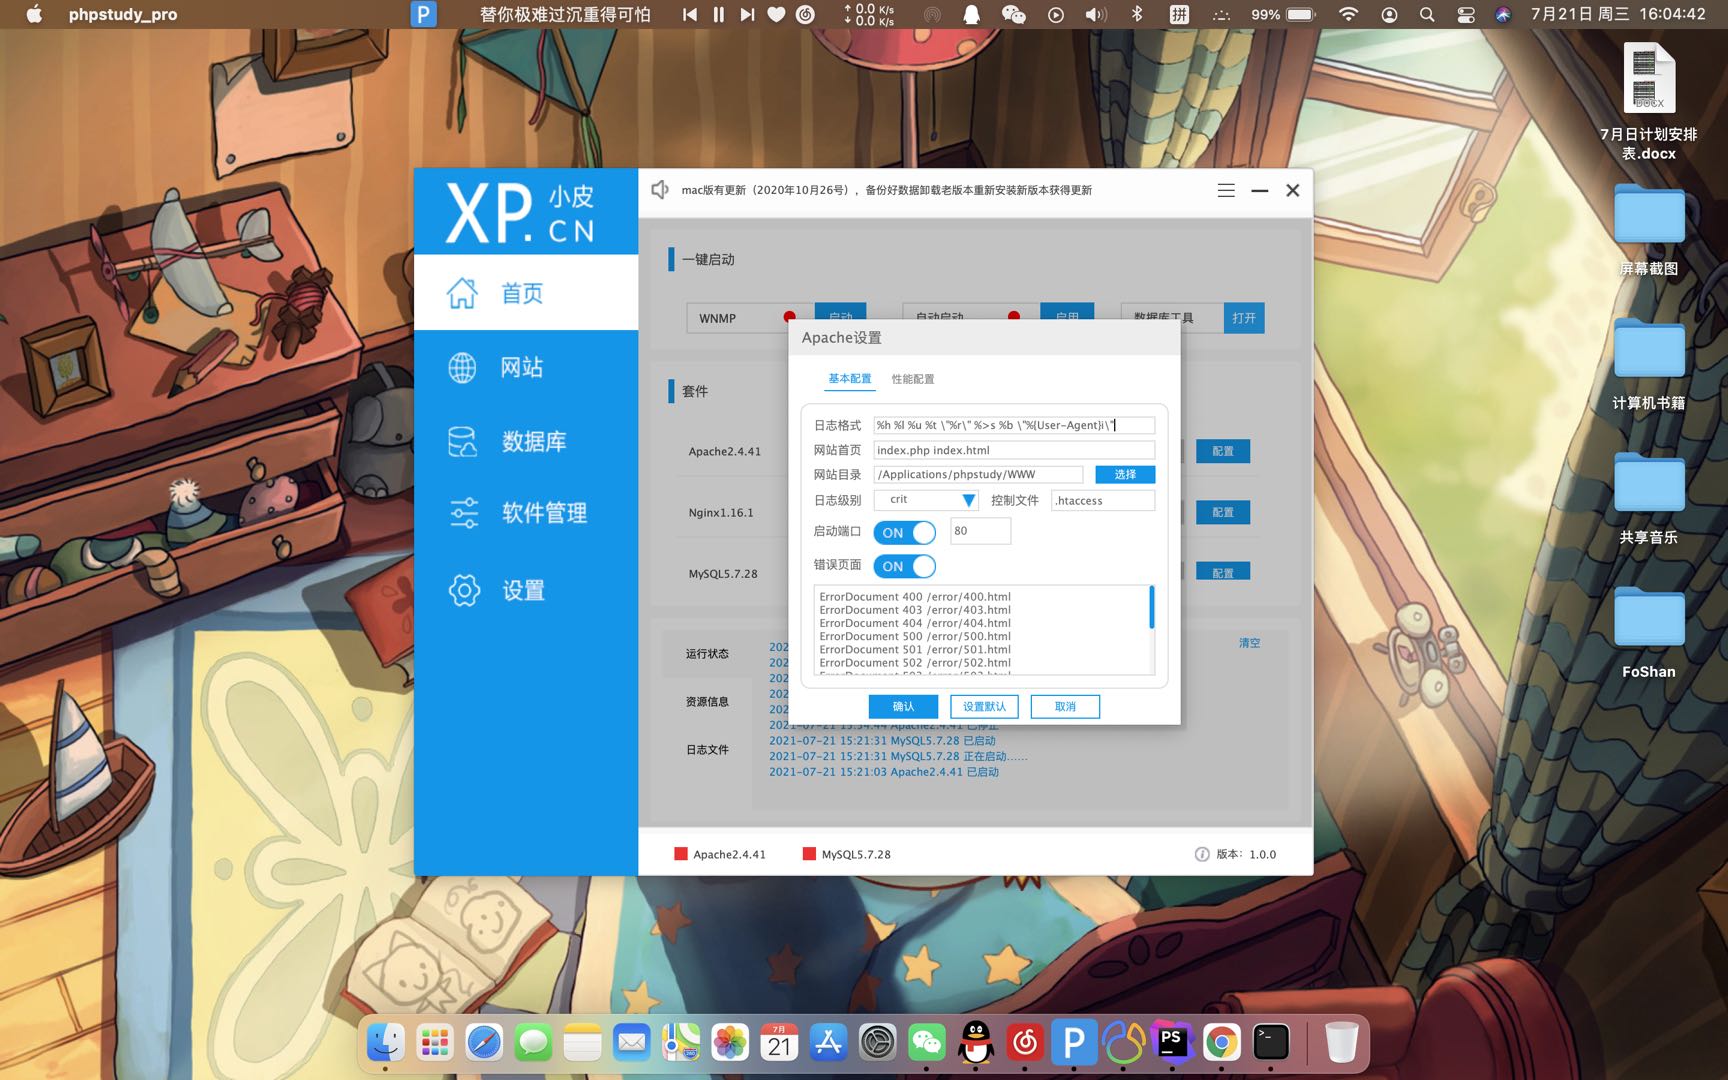The image size is (1728, 1080).
Task: Click the 配置 button for Apache2.4.41
Action: pos(1223,451)
